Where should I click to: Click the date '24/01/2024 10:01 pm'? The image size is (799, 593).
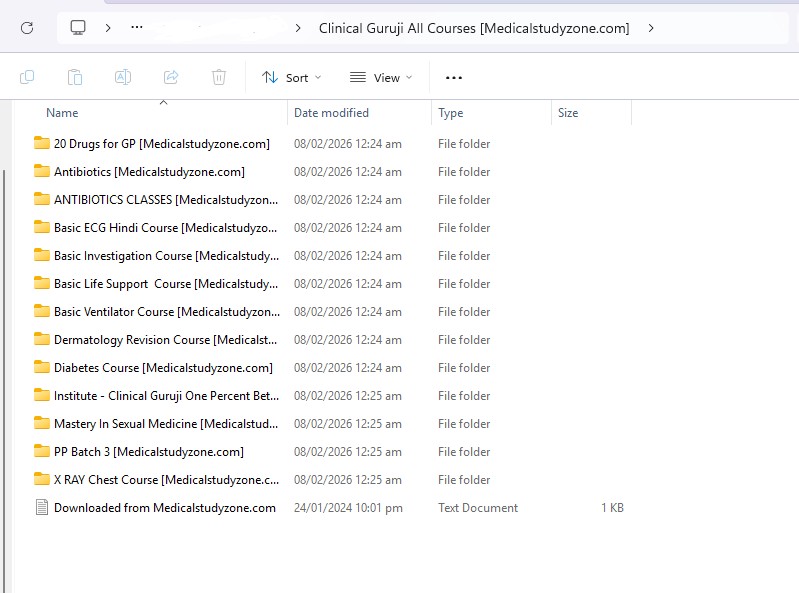coord(348,508)
